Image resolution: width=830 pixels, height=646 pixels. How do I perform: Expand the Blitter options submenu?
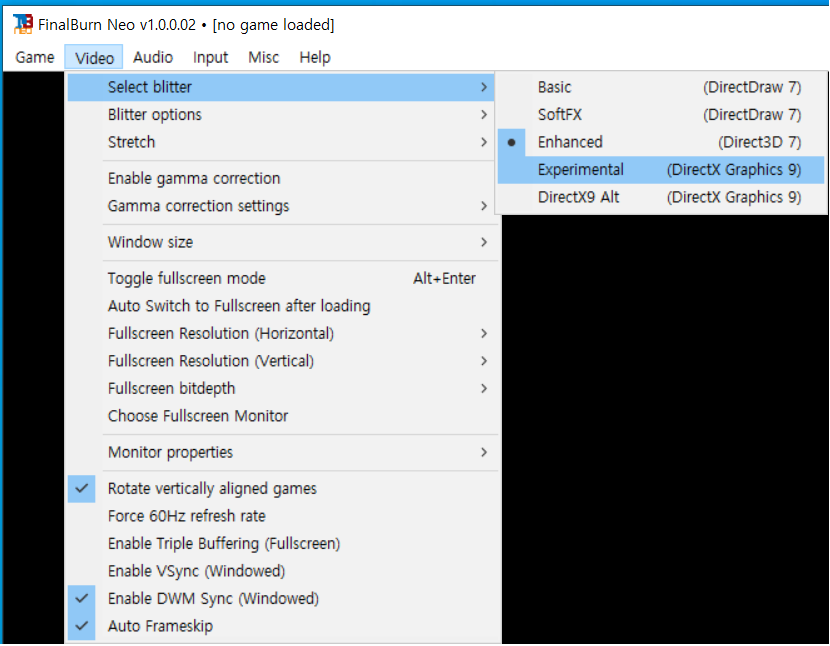click(281, 115)
